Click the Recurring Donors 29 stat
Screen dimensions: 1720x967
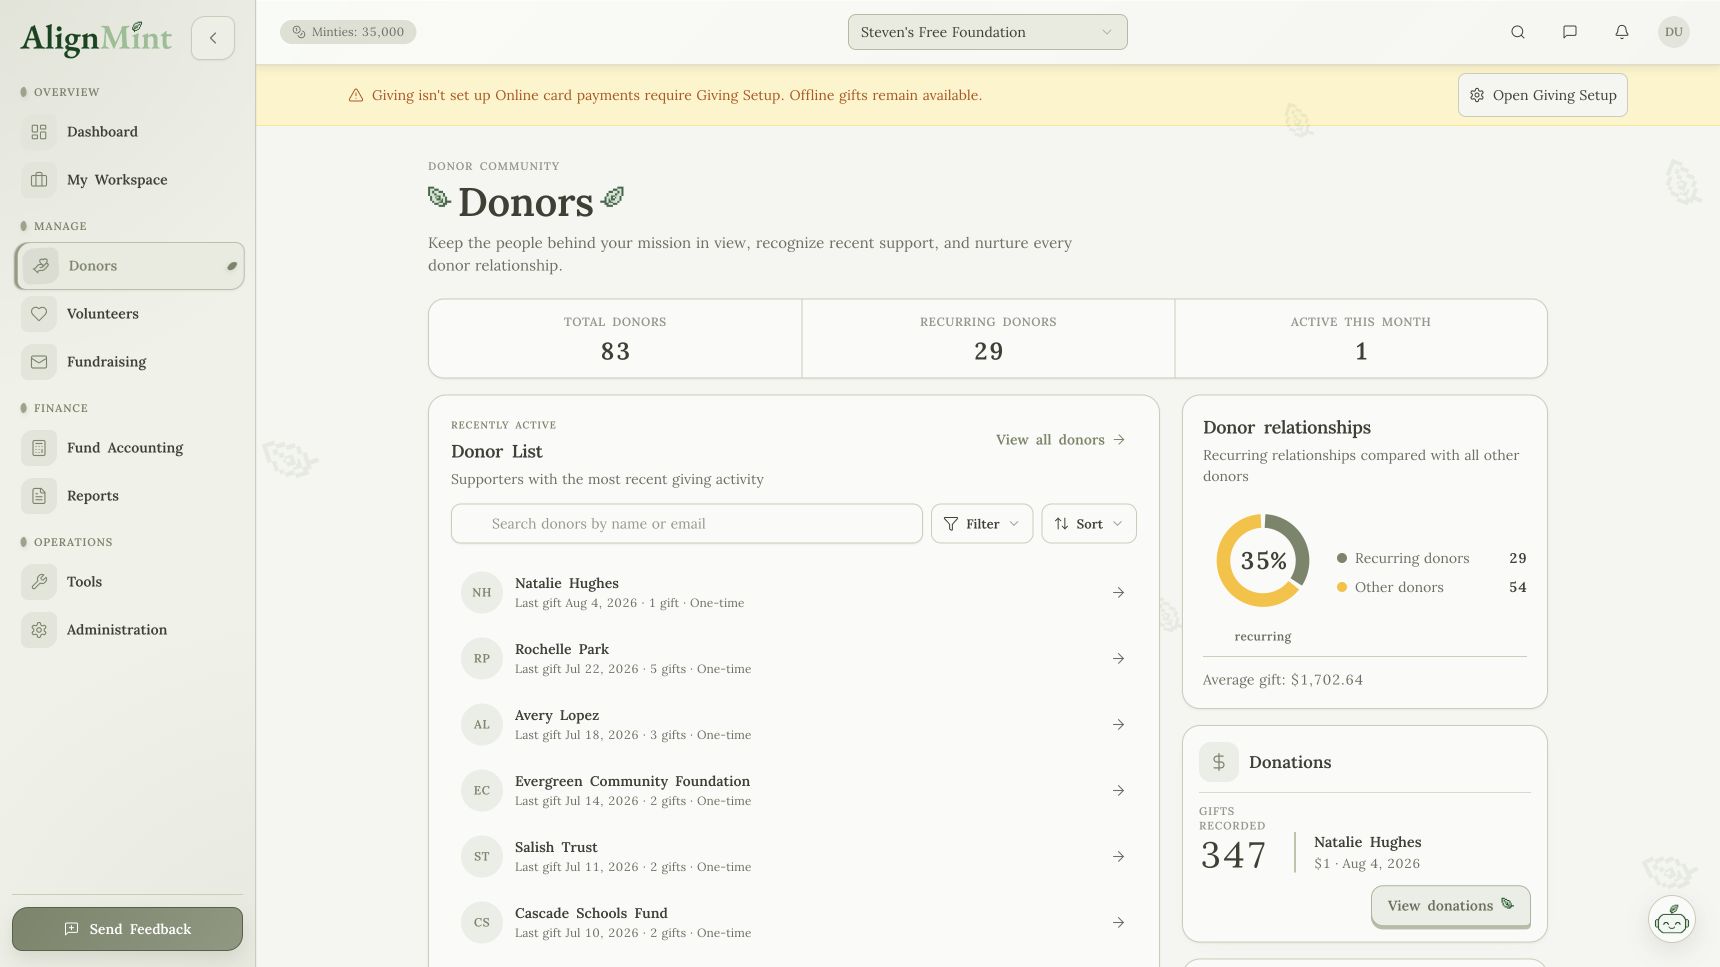click(988, 339)
